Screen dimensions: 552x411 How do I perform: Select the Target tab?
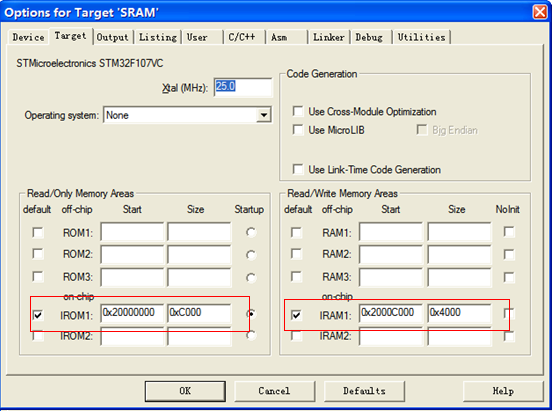click(x=70, y=36)
